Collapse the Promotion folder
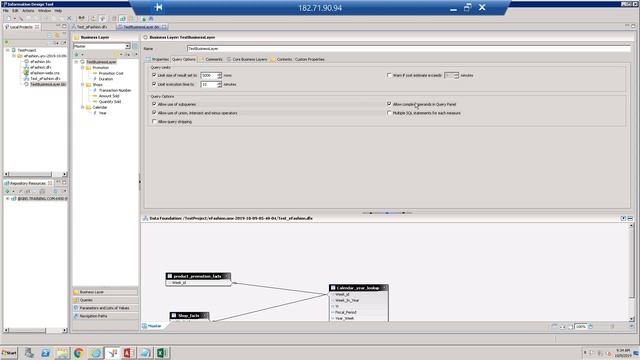Image resolution: width=640 pixels, height=360 pixels. click(82, 68)
